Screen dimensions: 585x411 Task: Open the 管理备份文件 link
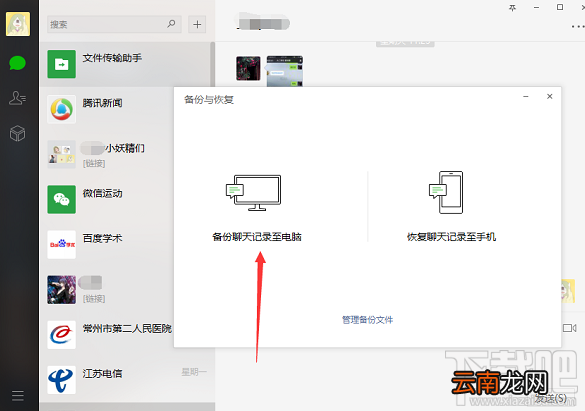coord(367,320)
